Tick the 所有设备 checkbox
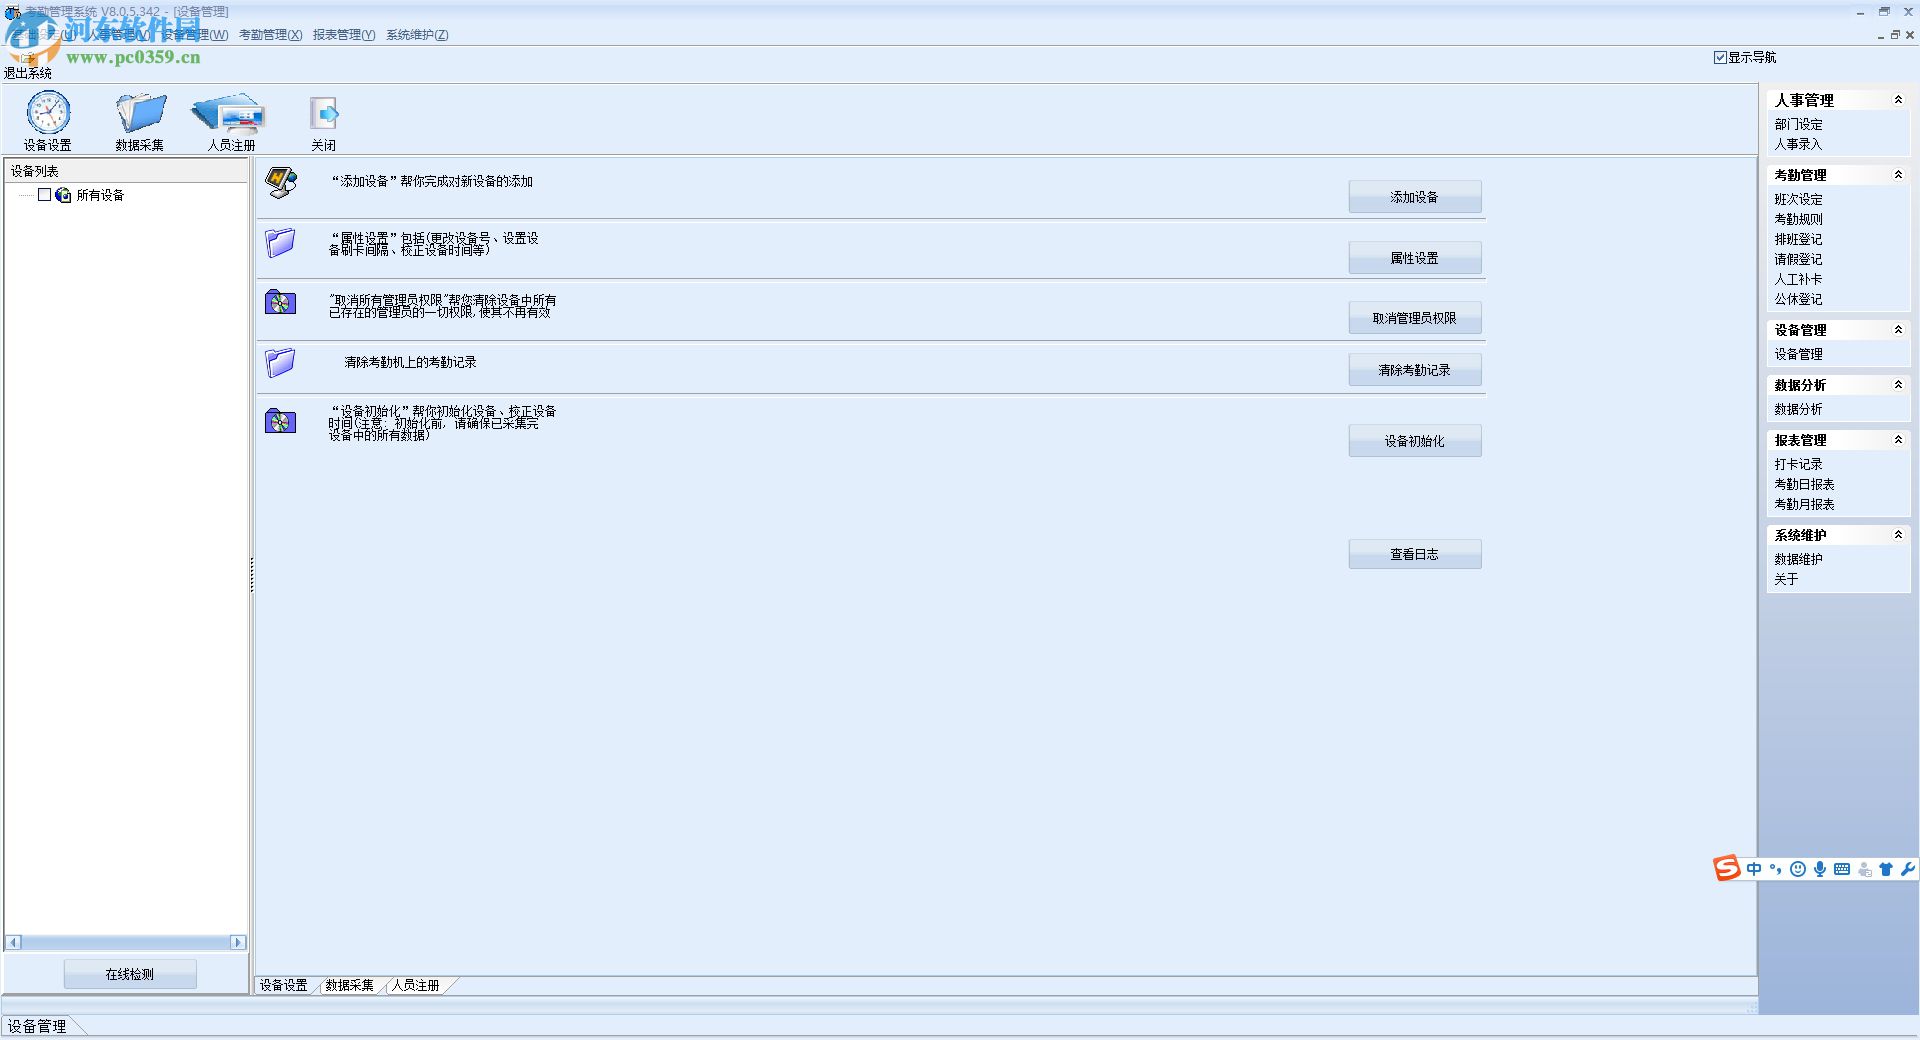1920x1040 pixels. (44, 195)
